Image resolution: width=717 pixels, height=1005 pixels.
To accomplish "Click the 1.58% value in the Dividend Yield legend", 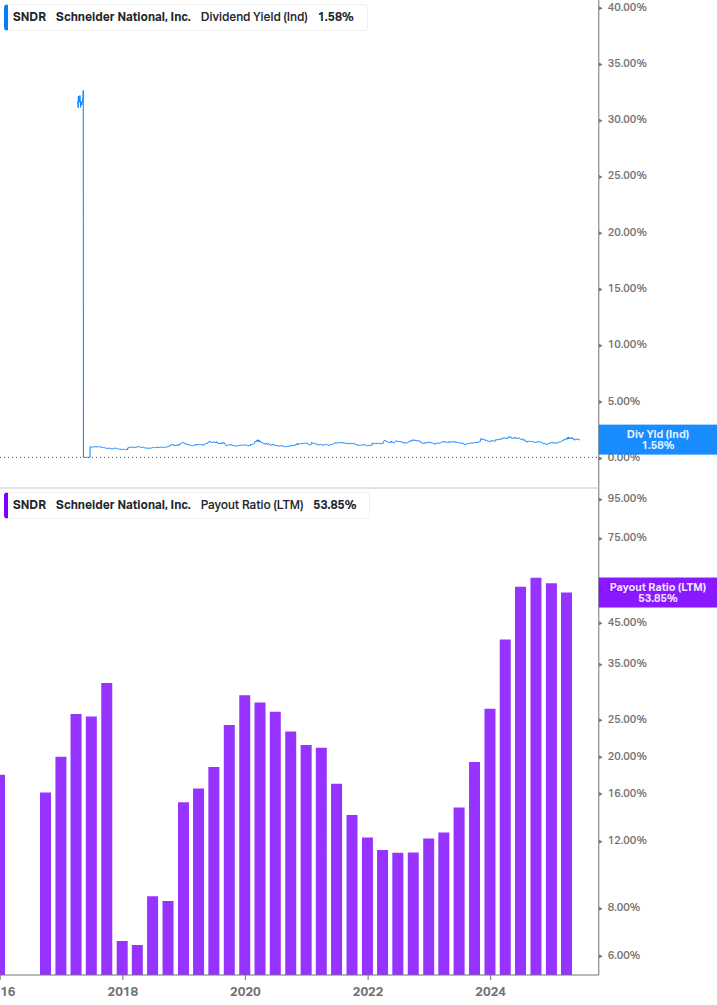I will pyautogui.click(x=336, y=17).
